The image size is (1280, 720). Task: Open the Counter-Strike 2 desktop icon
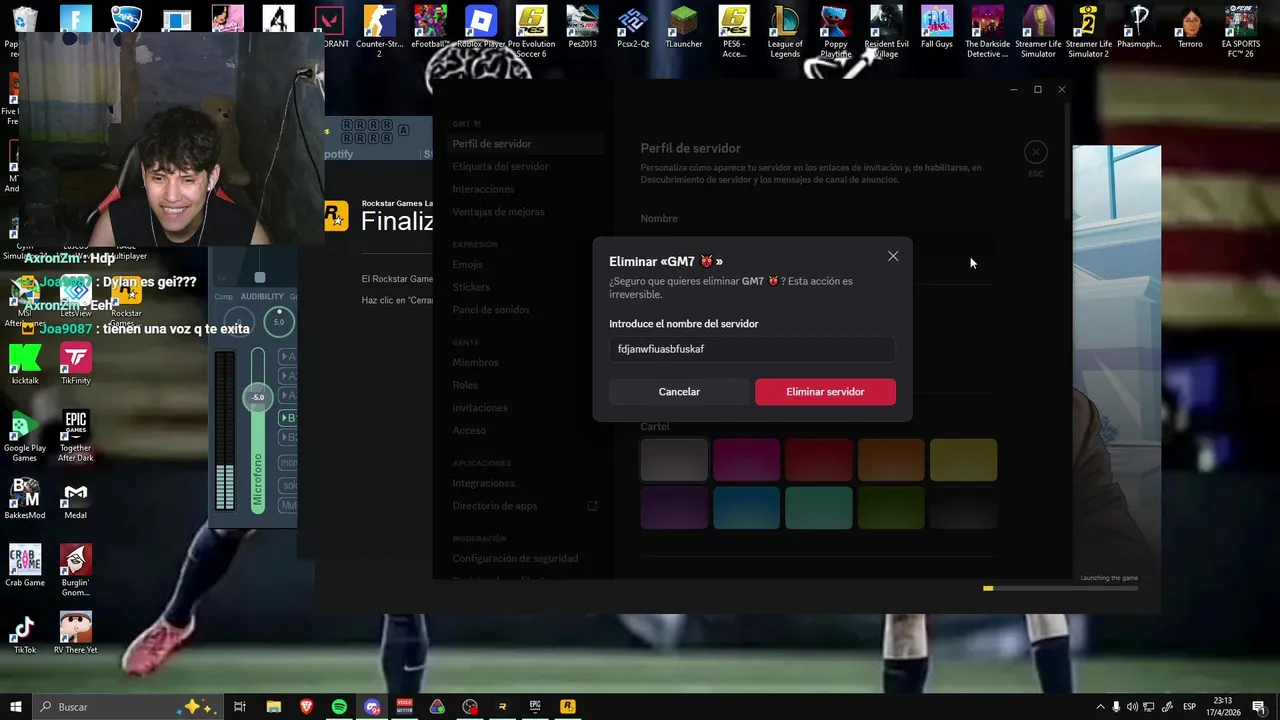click(x=379, y=32)
